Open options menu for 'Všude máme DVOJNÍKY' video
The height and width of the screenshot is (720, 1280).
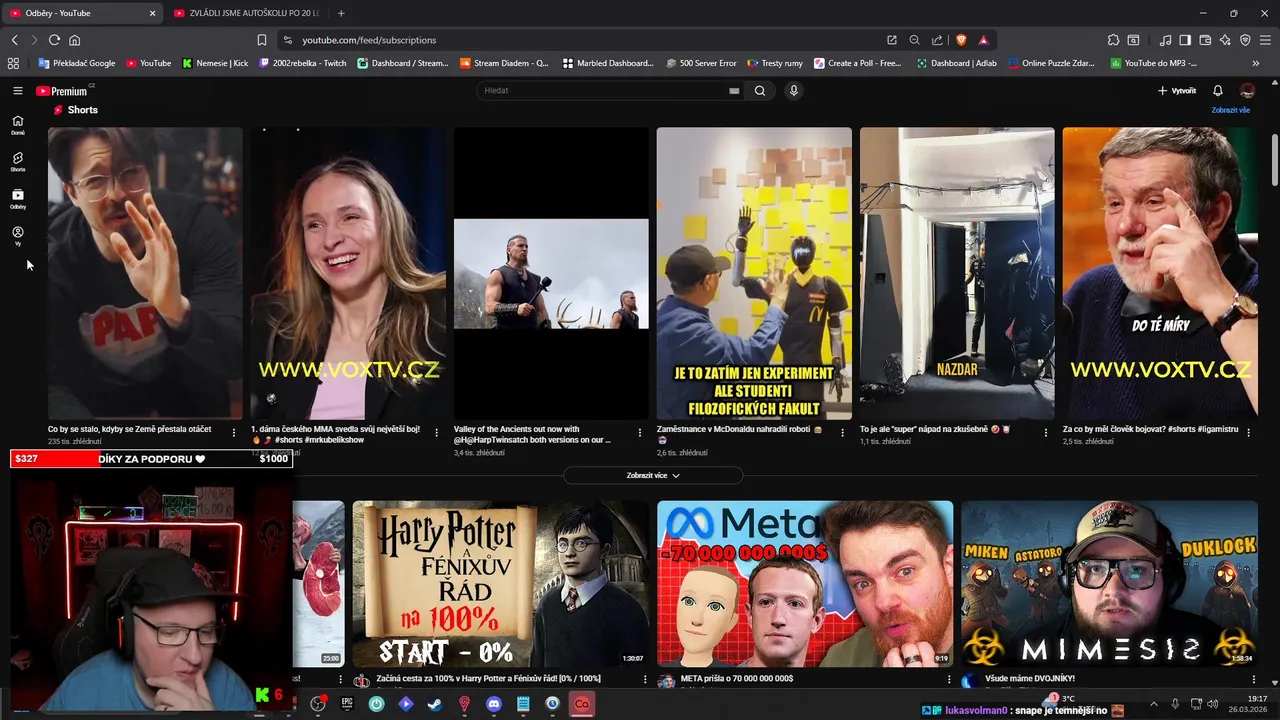(1253, 680)
